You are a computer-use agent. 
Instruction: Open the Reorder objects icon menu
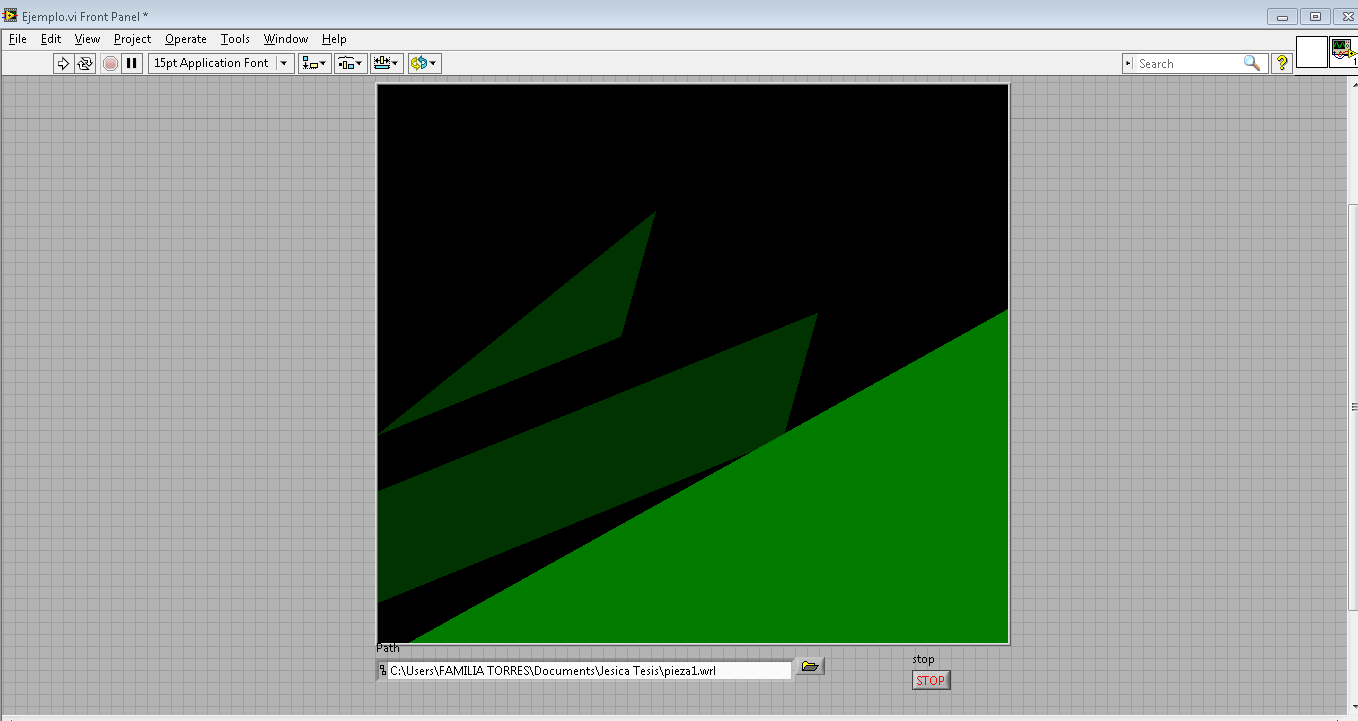421,62
